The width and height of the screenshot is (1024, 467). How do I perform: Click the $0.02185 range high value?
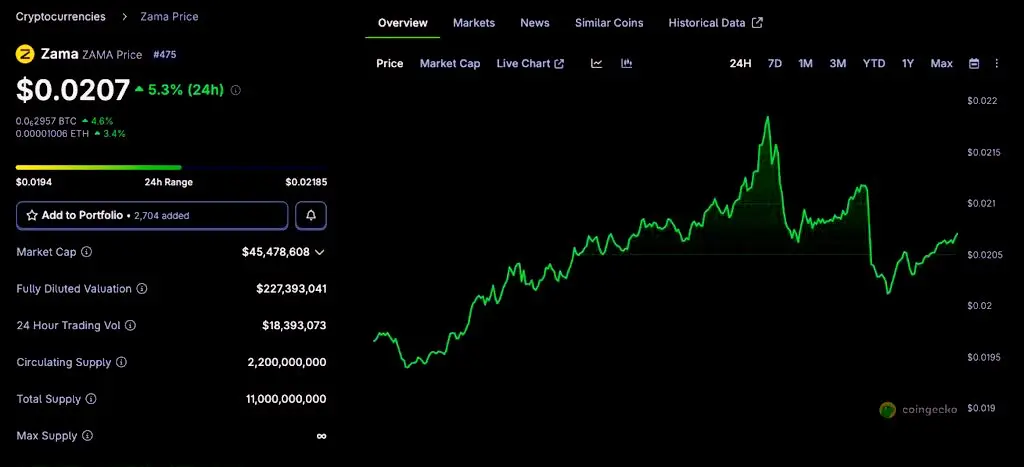tap(306, 182)
